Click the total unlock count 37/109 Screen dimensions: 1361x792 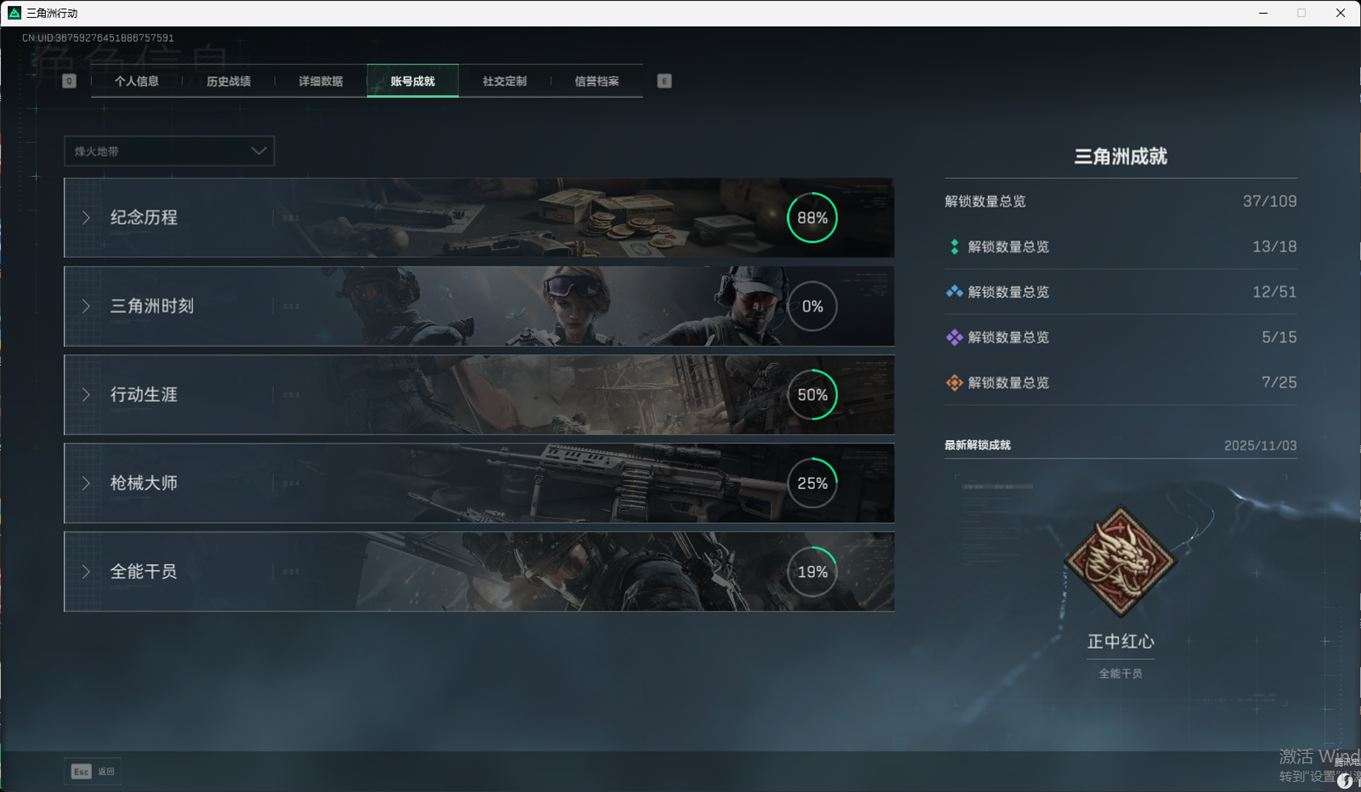pos(1270,201)
